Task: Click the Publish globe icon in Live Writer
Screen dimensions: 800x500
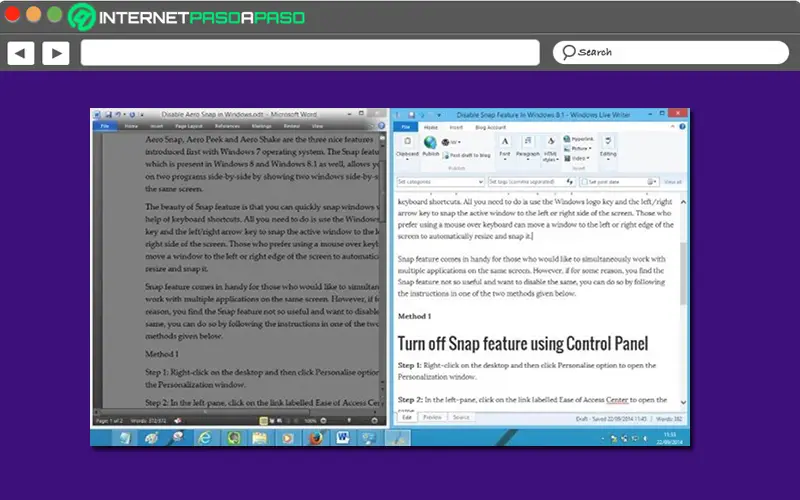Action: 430,142
